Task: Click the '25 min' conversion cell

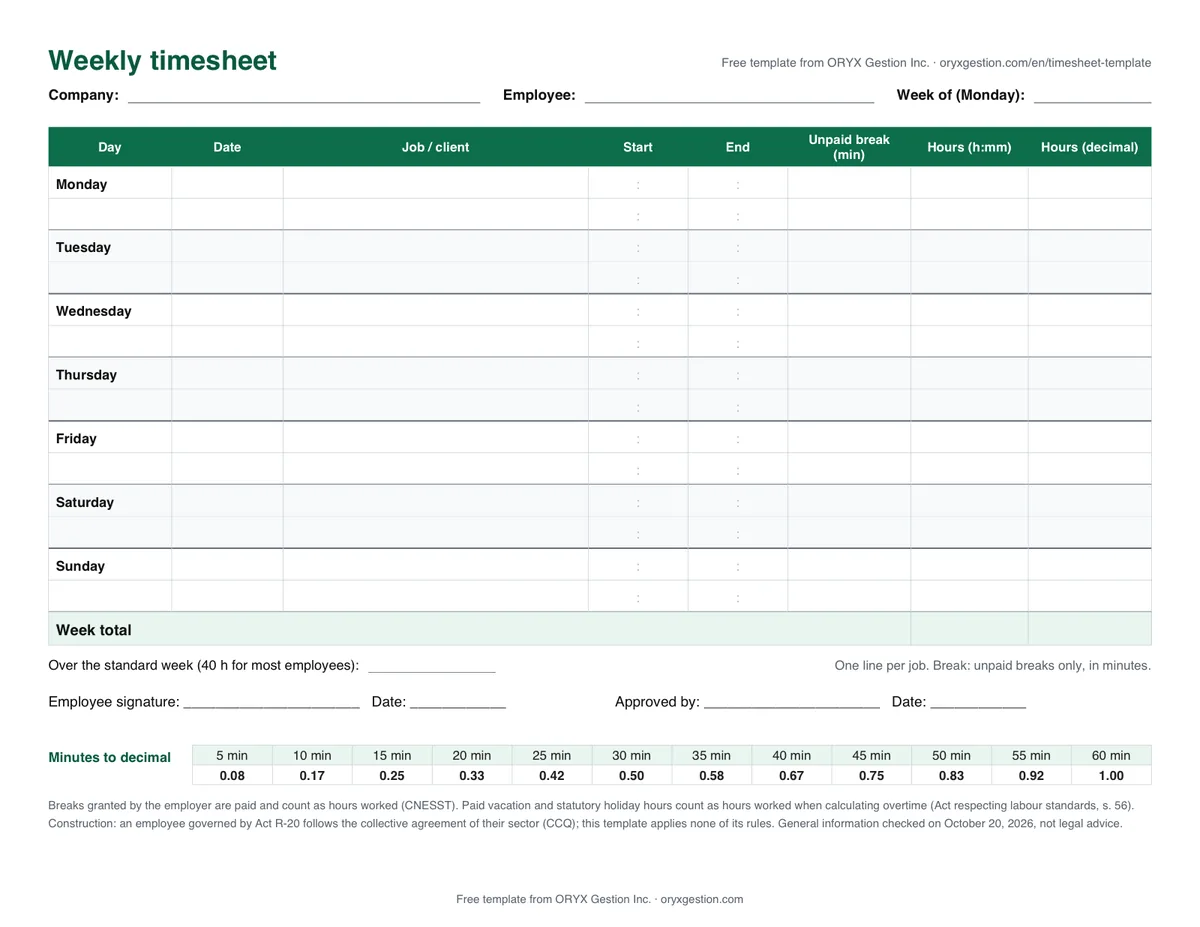Action: 552,756
